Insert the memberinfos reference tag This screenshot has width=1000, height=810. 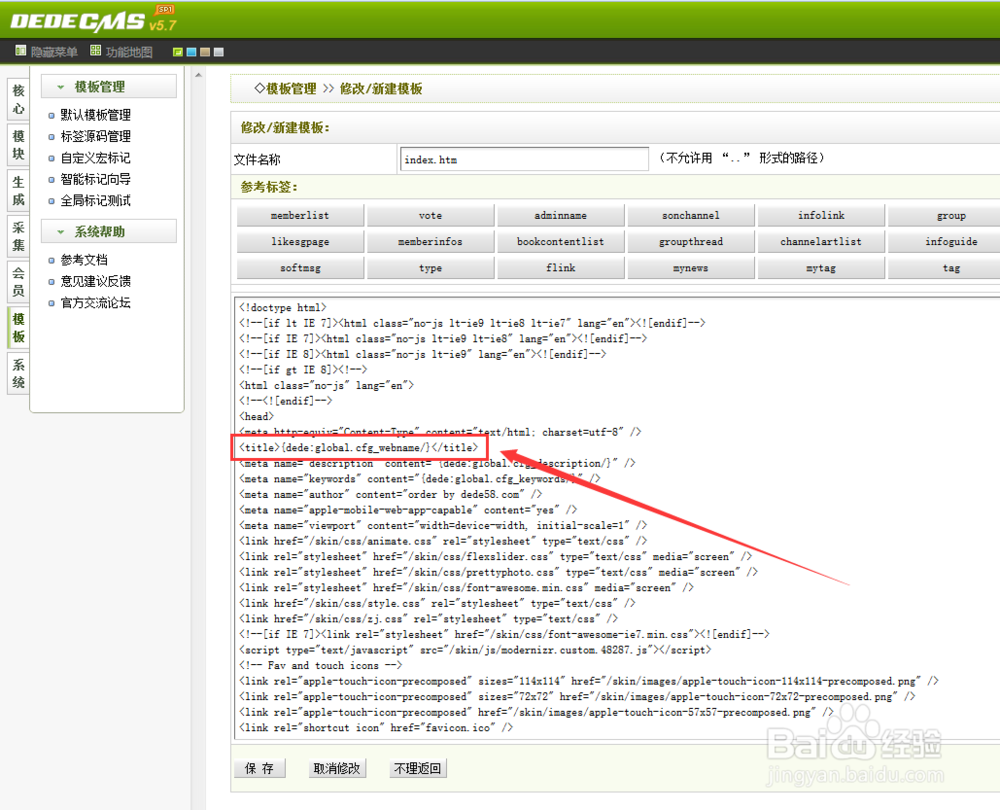[430, 242]
